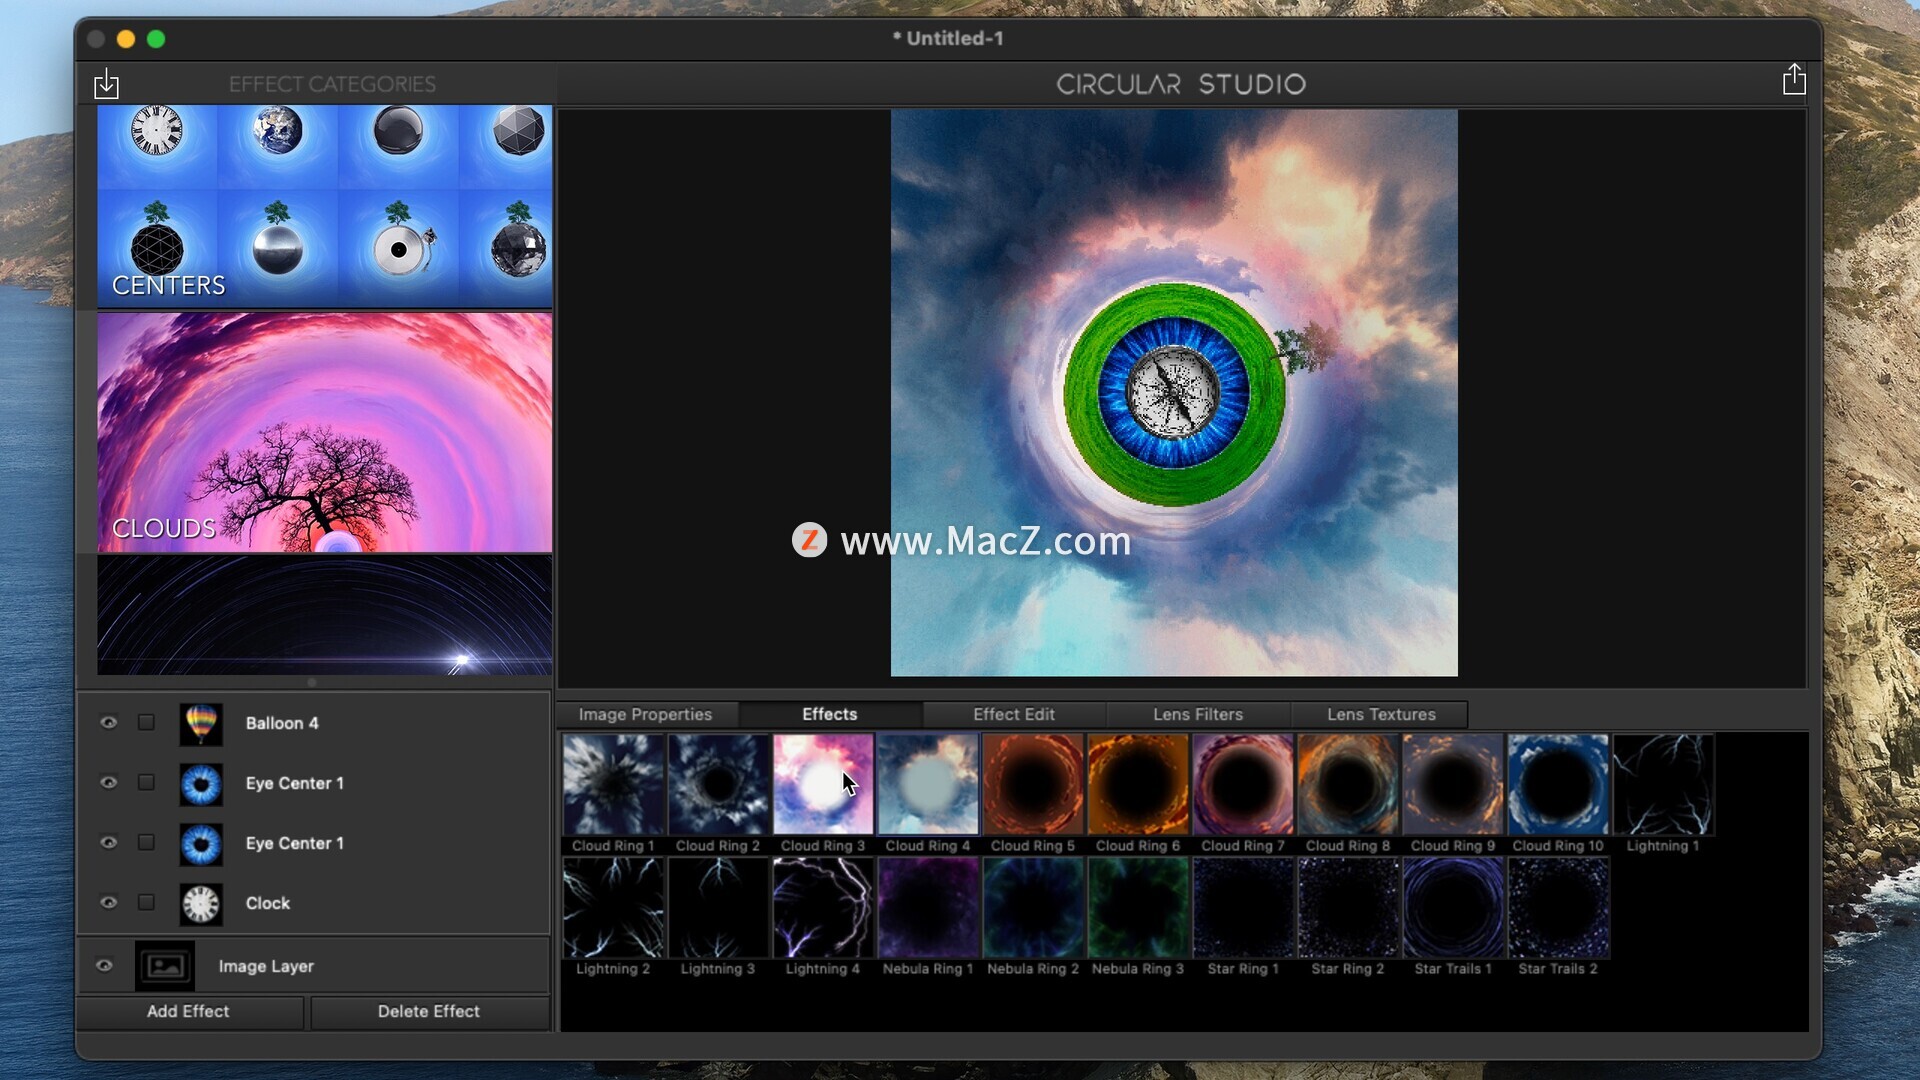Viewport: 1920px width, 1080px height.
Task: Apply the Star Ring 1 effect
Action: tap(1243, 908)
